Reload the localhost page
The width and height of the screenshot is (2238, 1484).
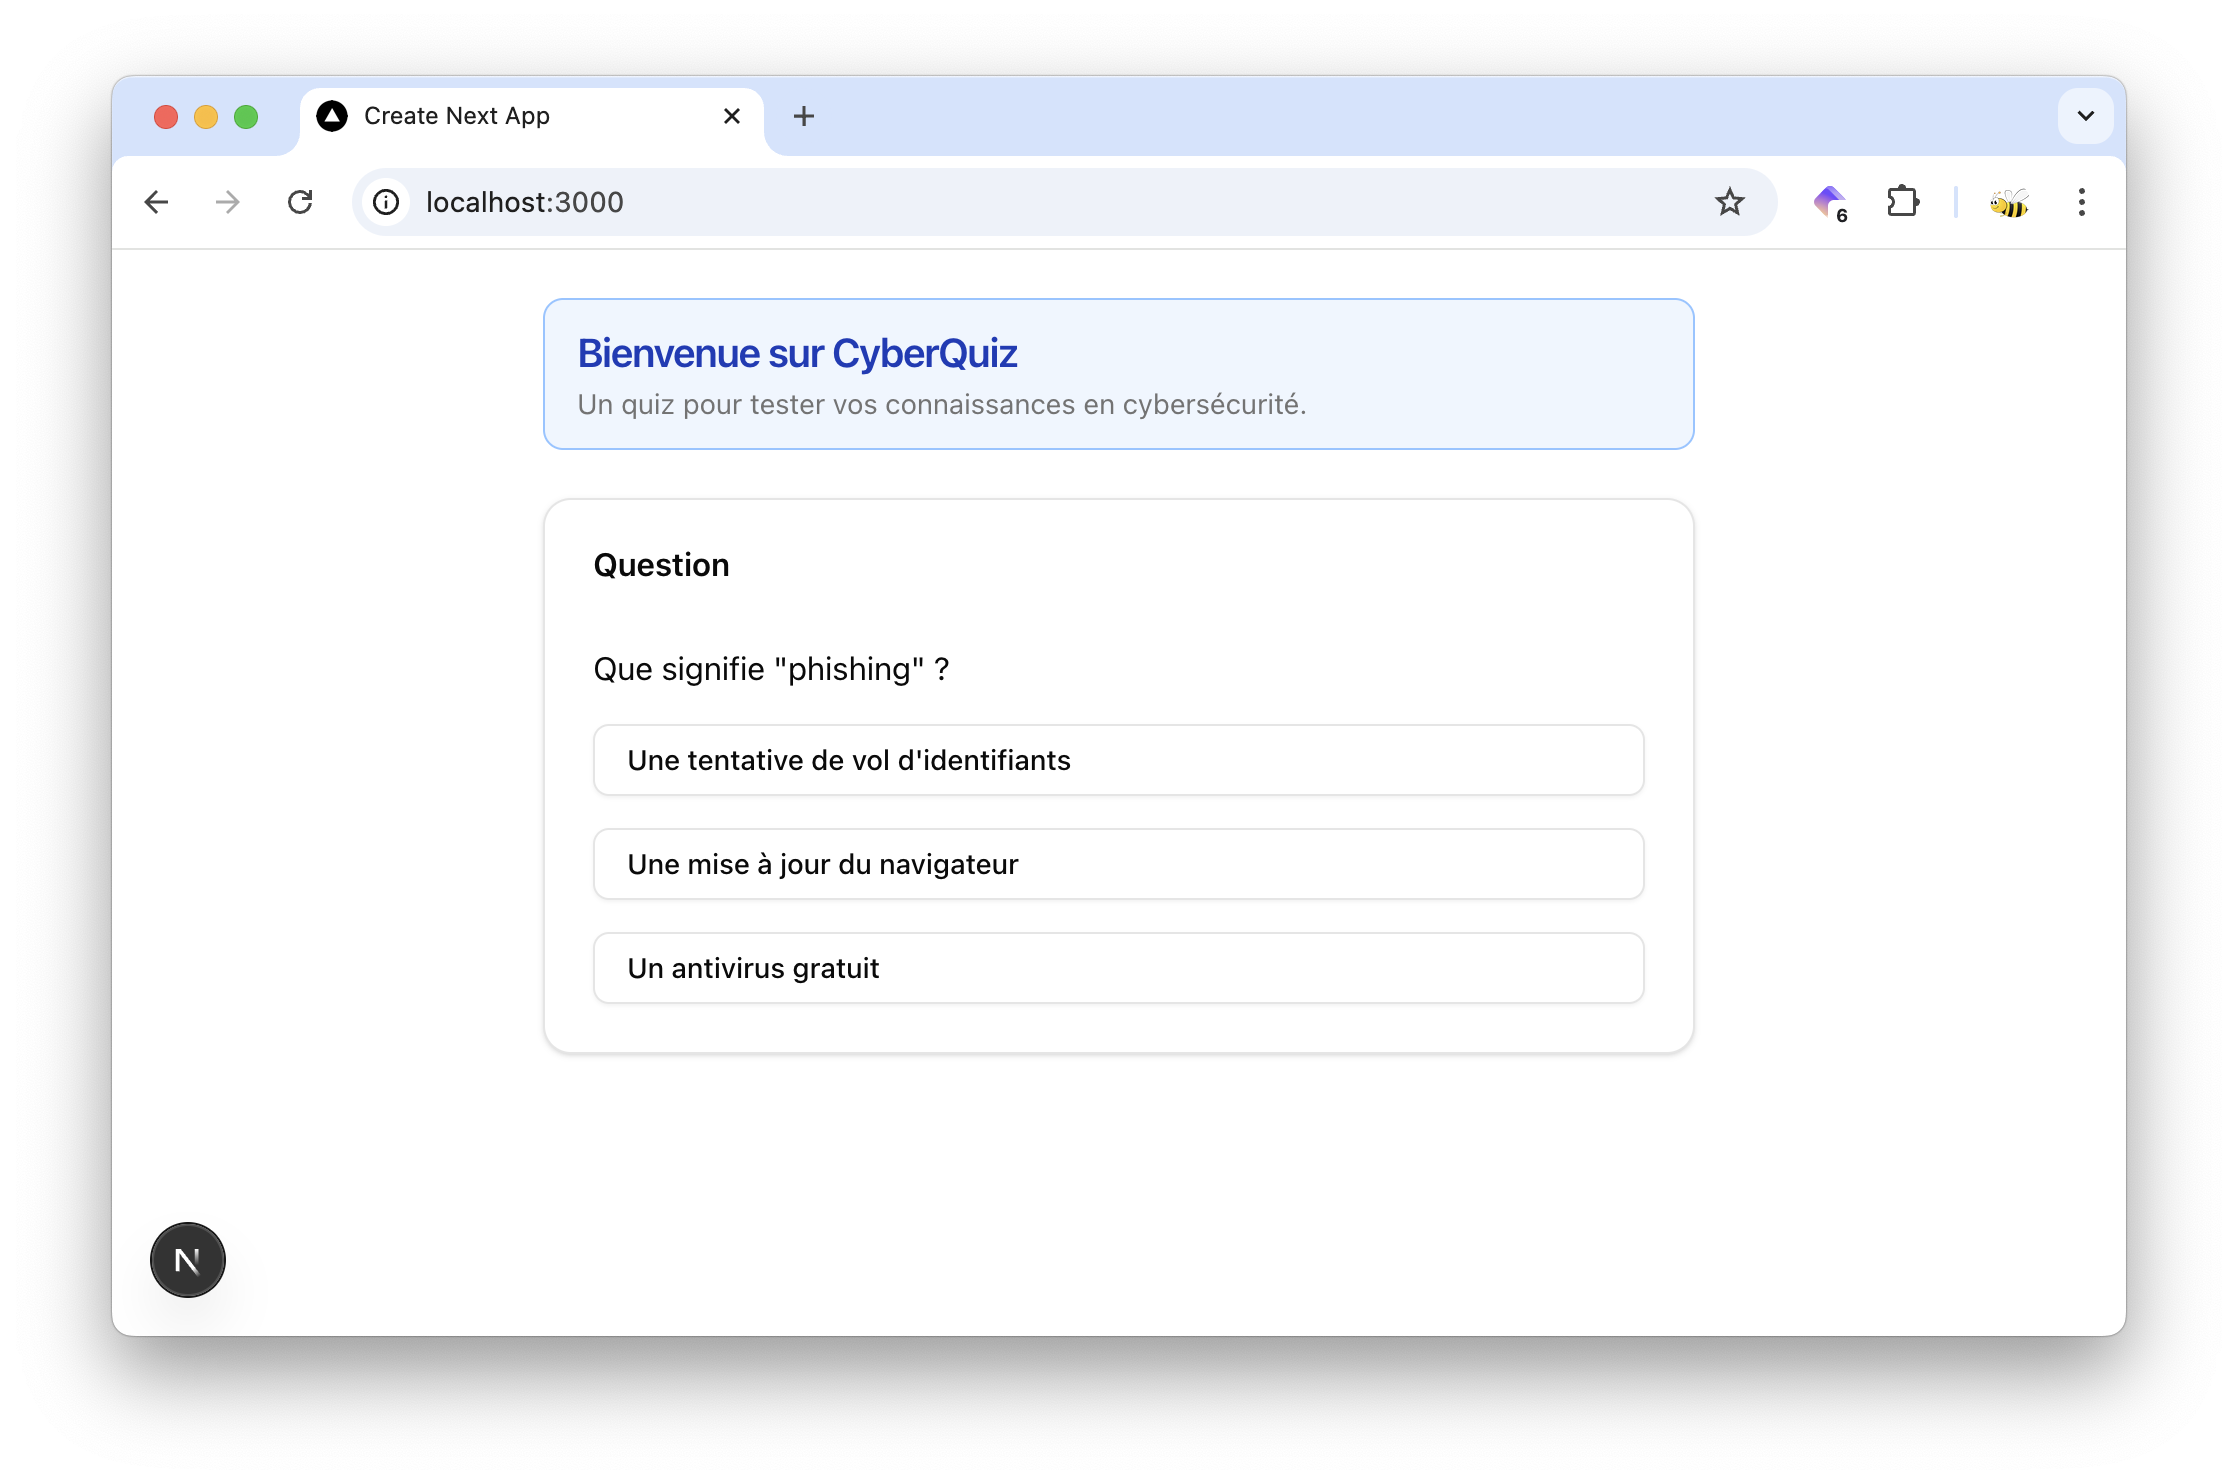tap(300, 202)
